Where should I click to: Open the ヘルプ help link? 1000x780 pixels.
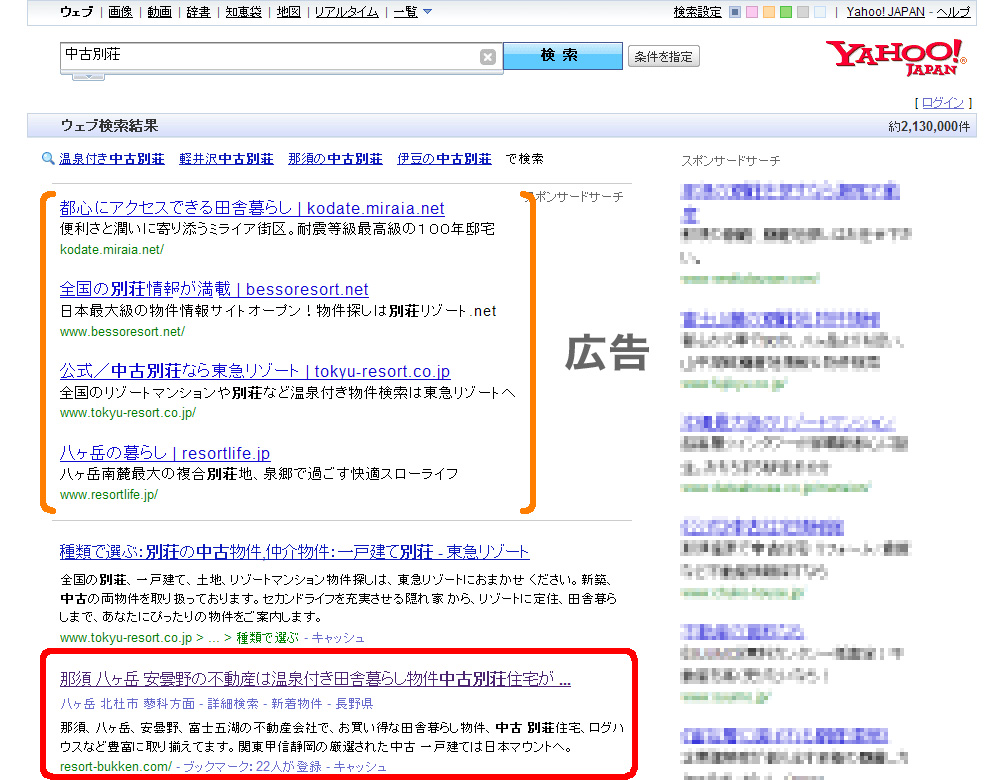point(953,11)
